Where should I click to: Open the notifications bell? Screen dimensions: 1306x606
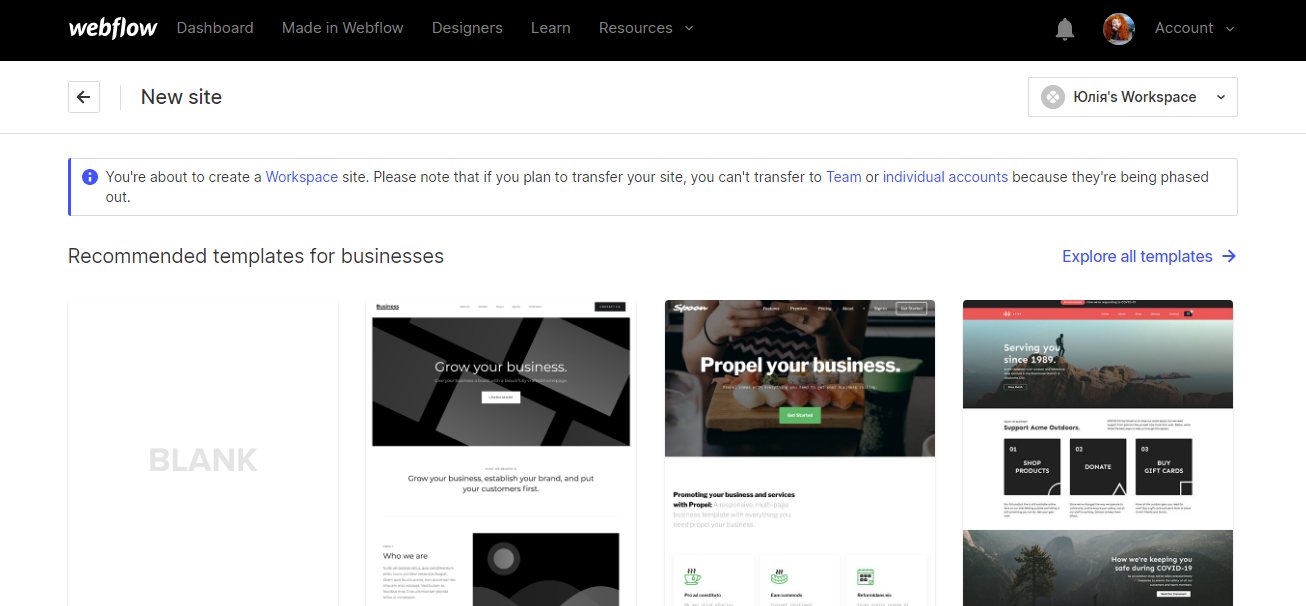tap(1065, 29)
